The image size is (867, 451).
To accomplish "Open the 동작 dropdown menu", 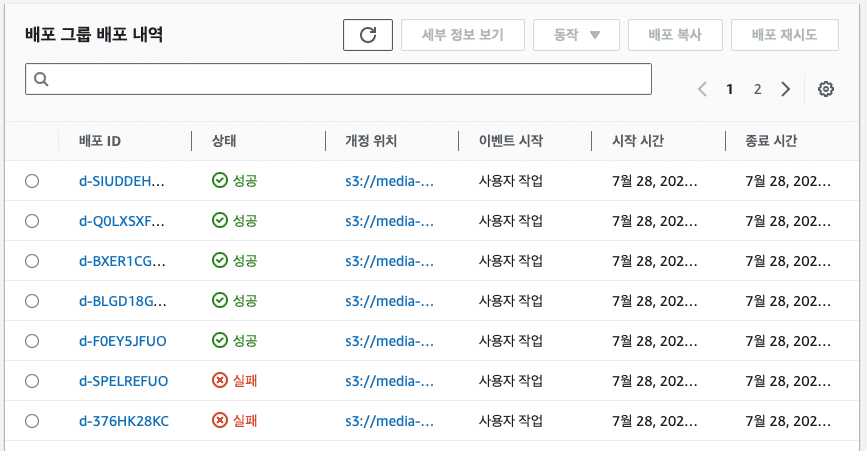I will (576, 34).
